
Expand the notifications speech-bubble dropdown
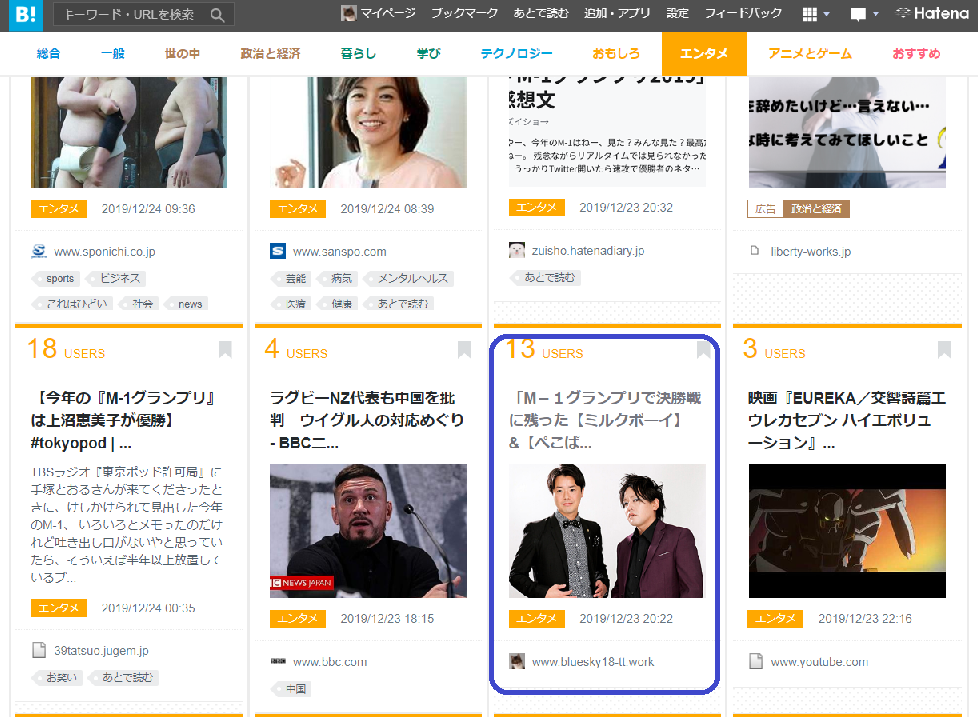tap(864, 14)
